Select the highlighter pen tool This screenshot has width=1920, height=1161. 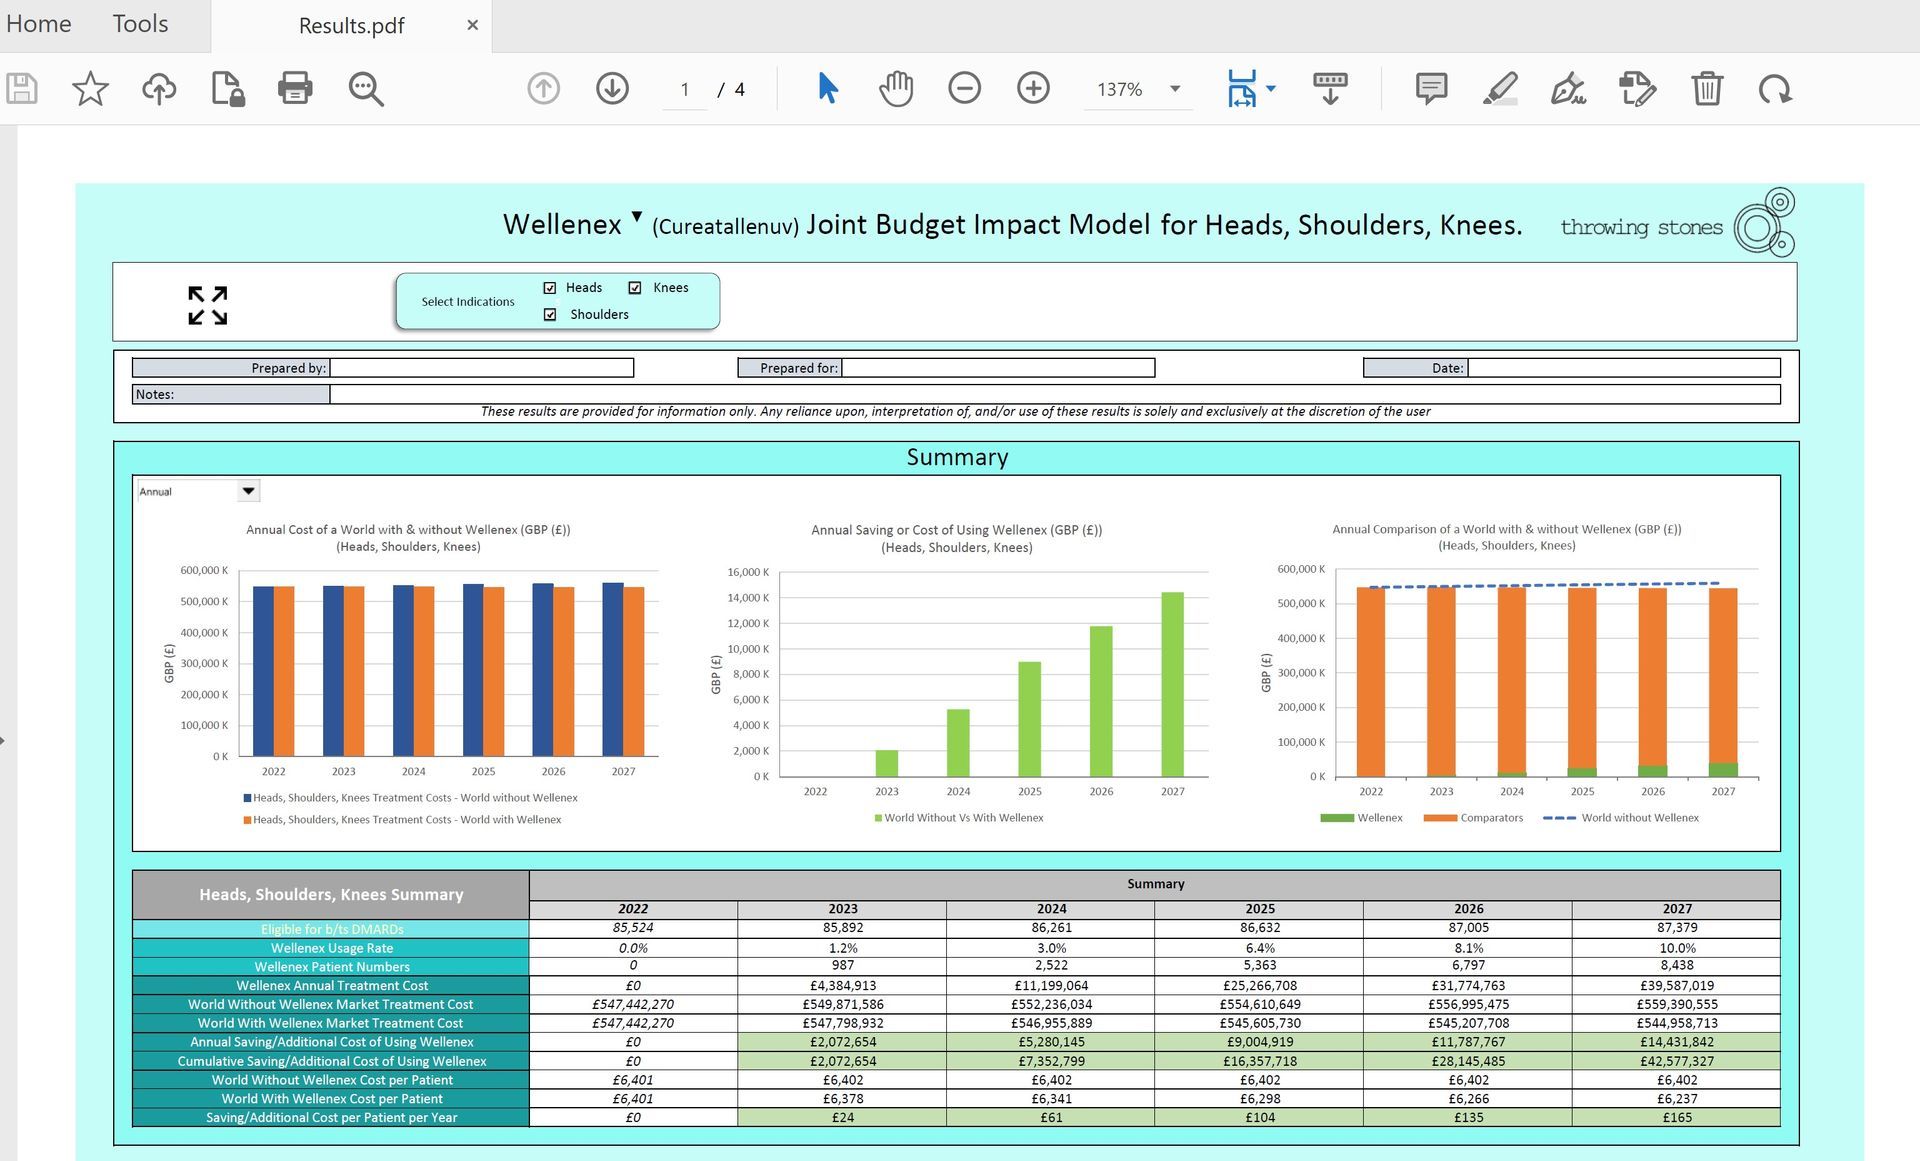[x=1500, y=89]
